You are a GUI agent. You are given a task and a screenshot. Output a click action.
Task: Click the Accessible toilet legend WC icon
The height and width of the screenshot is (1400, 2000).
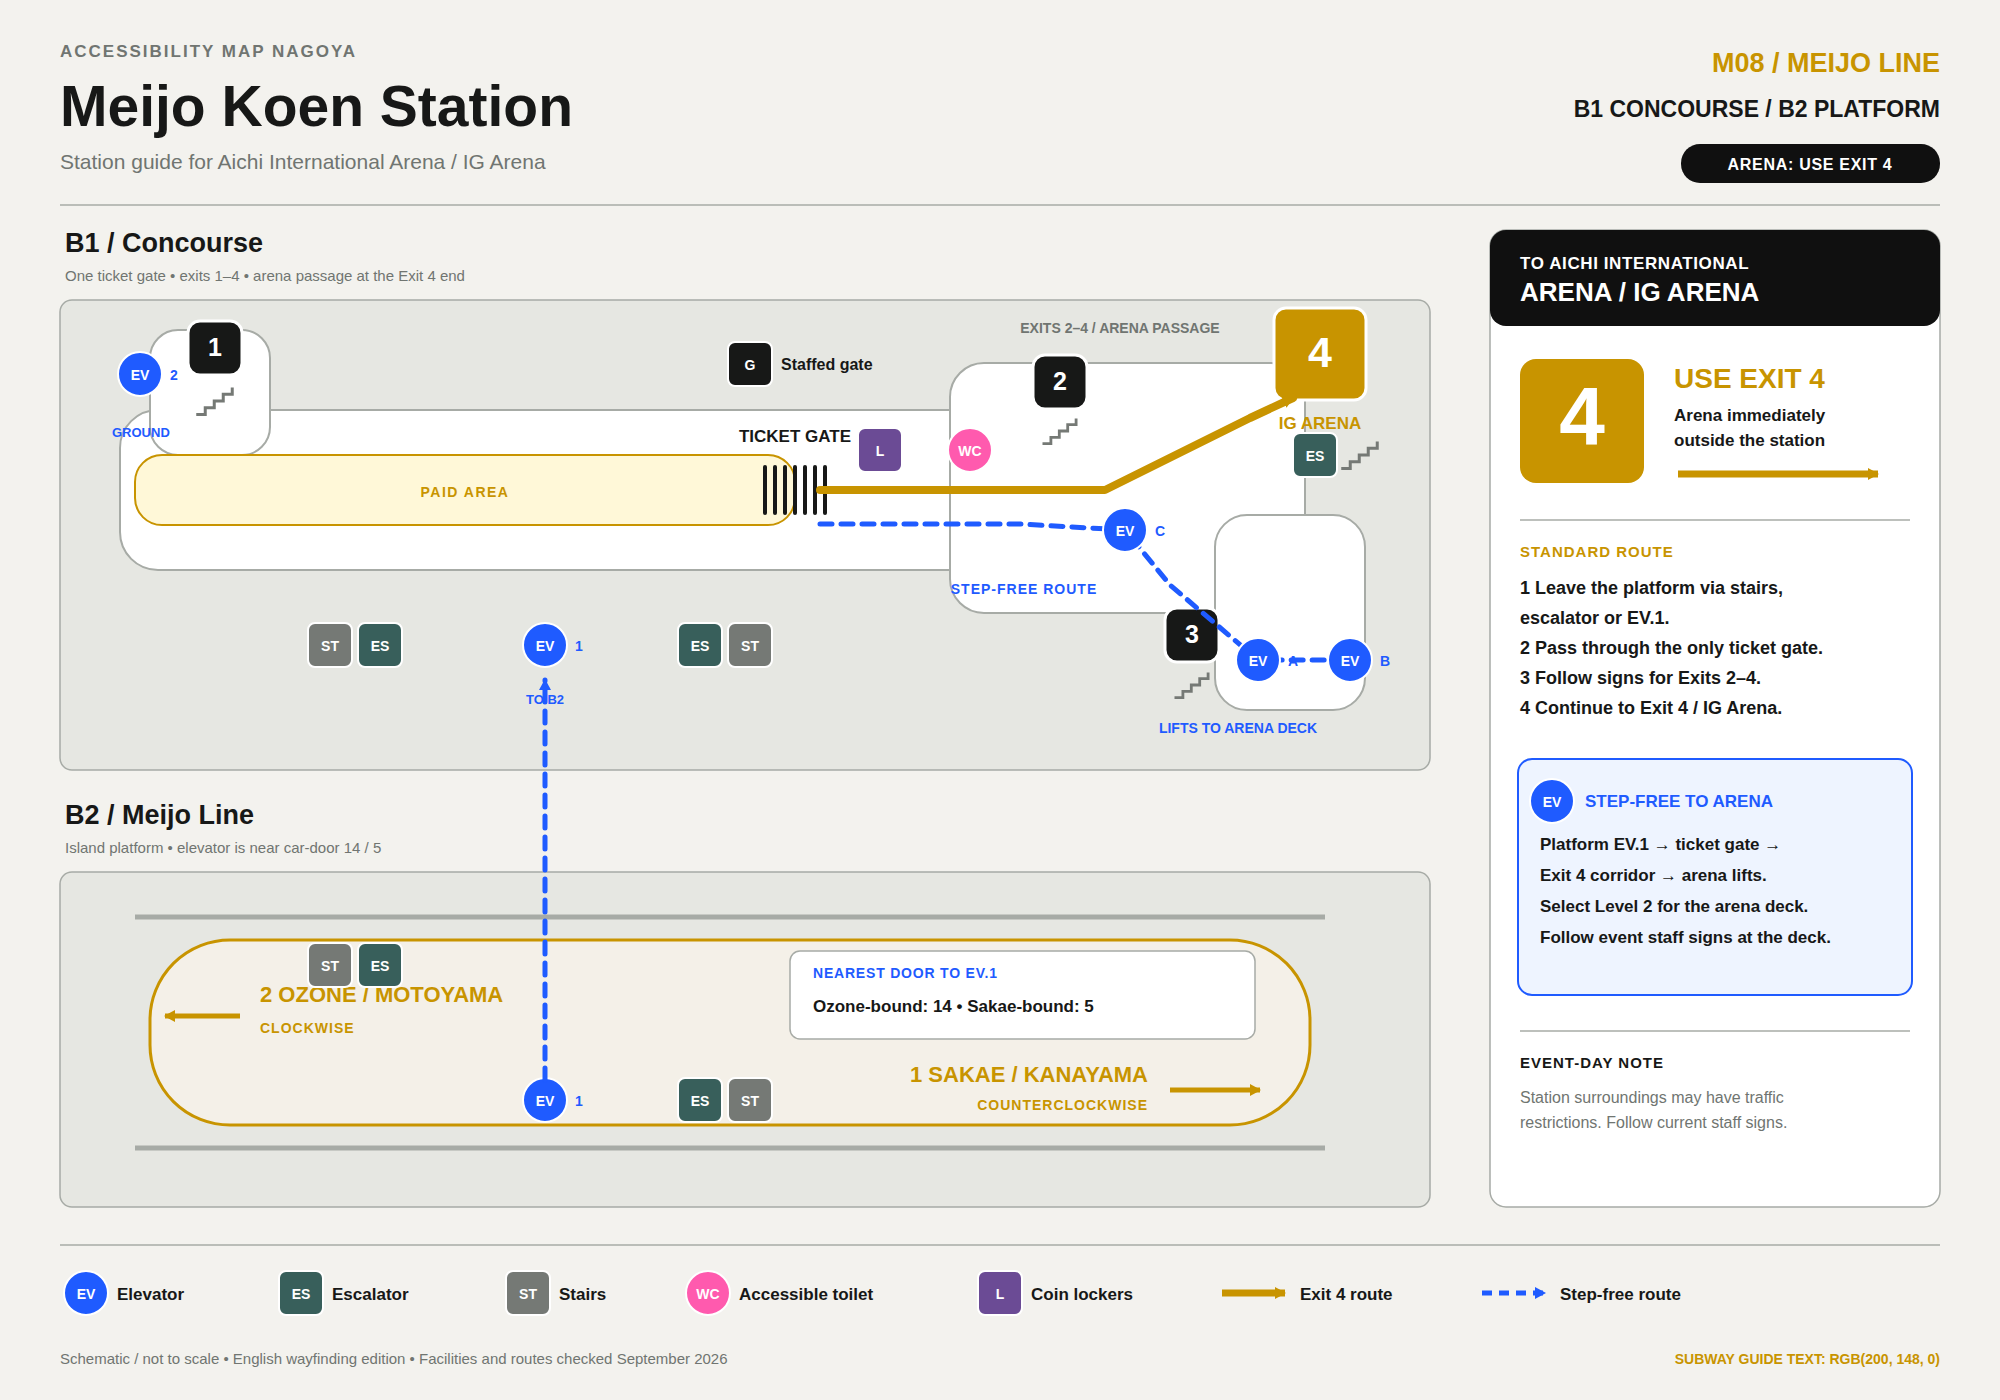click(x=708, y=1294)
